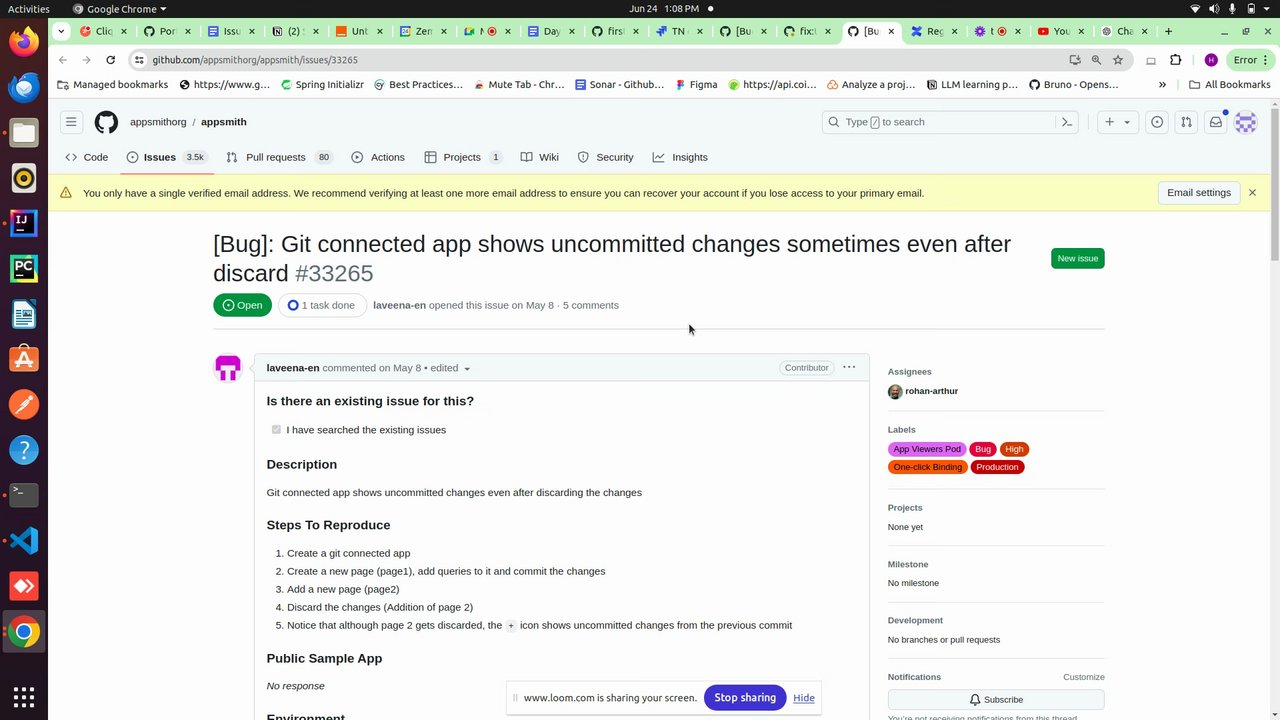Open Postman from the dock

coord(24,404)
